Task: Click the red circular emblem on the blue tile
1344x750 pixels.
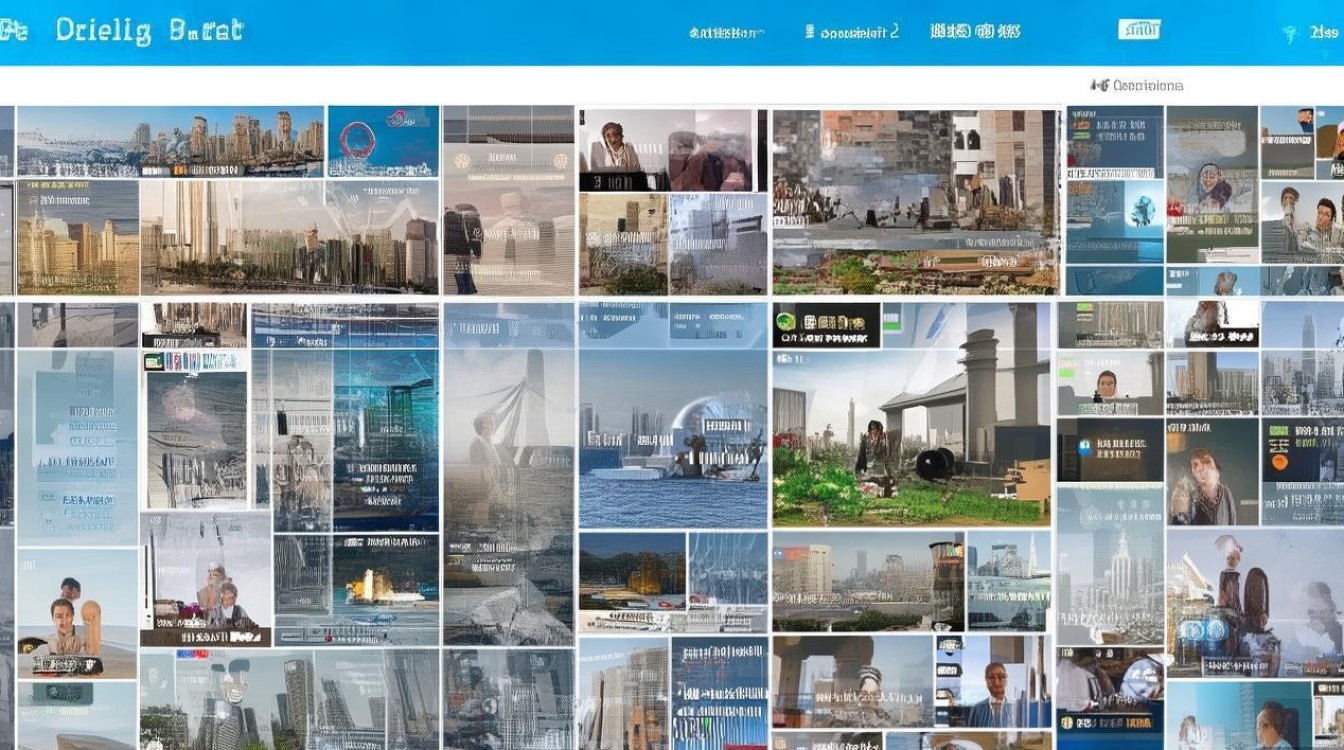Action: pos(357,141)
